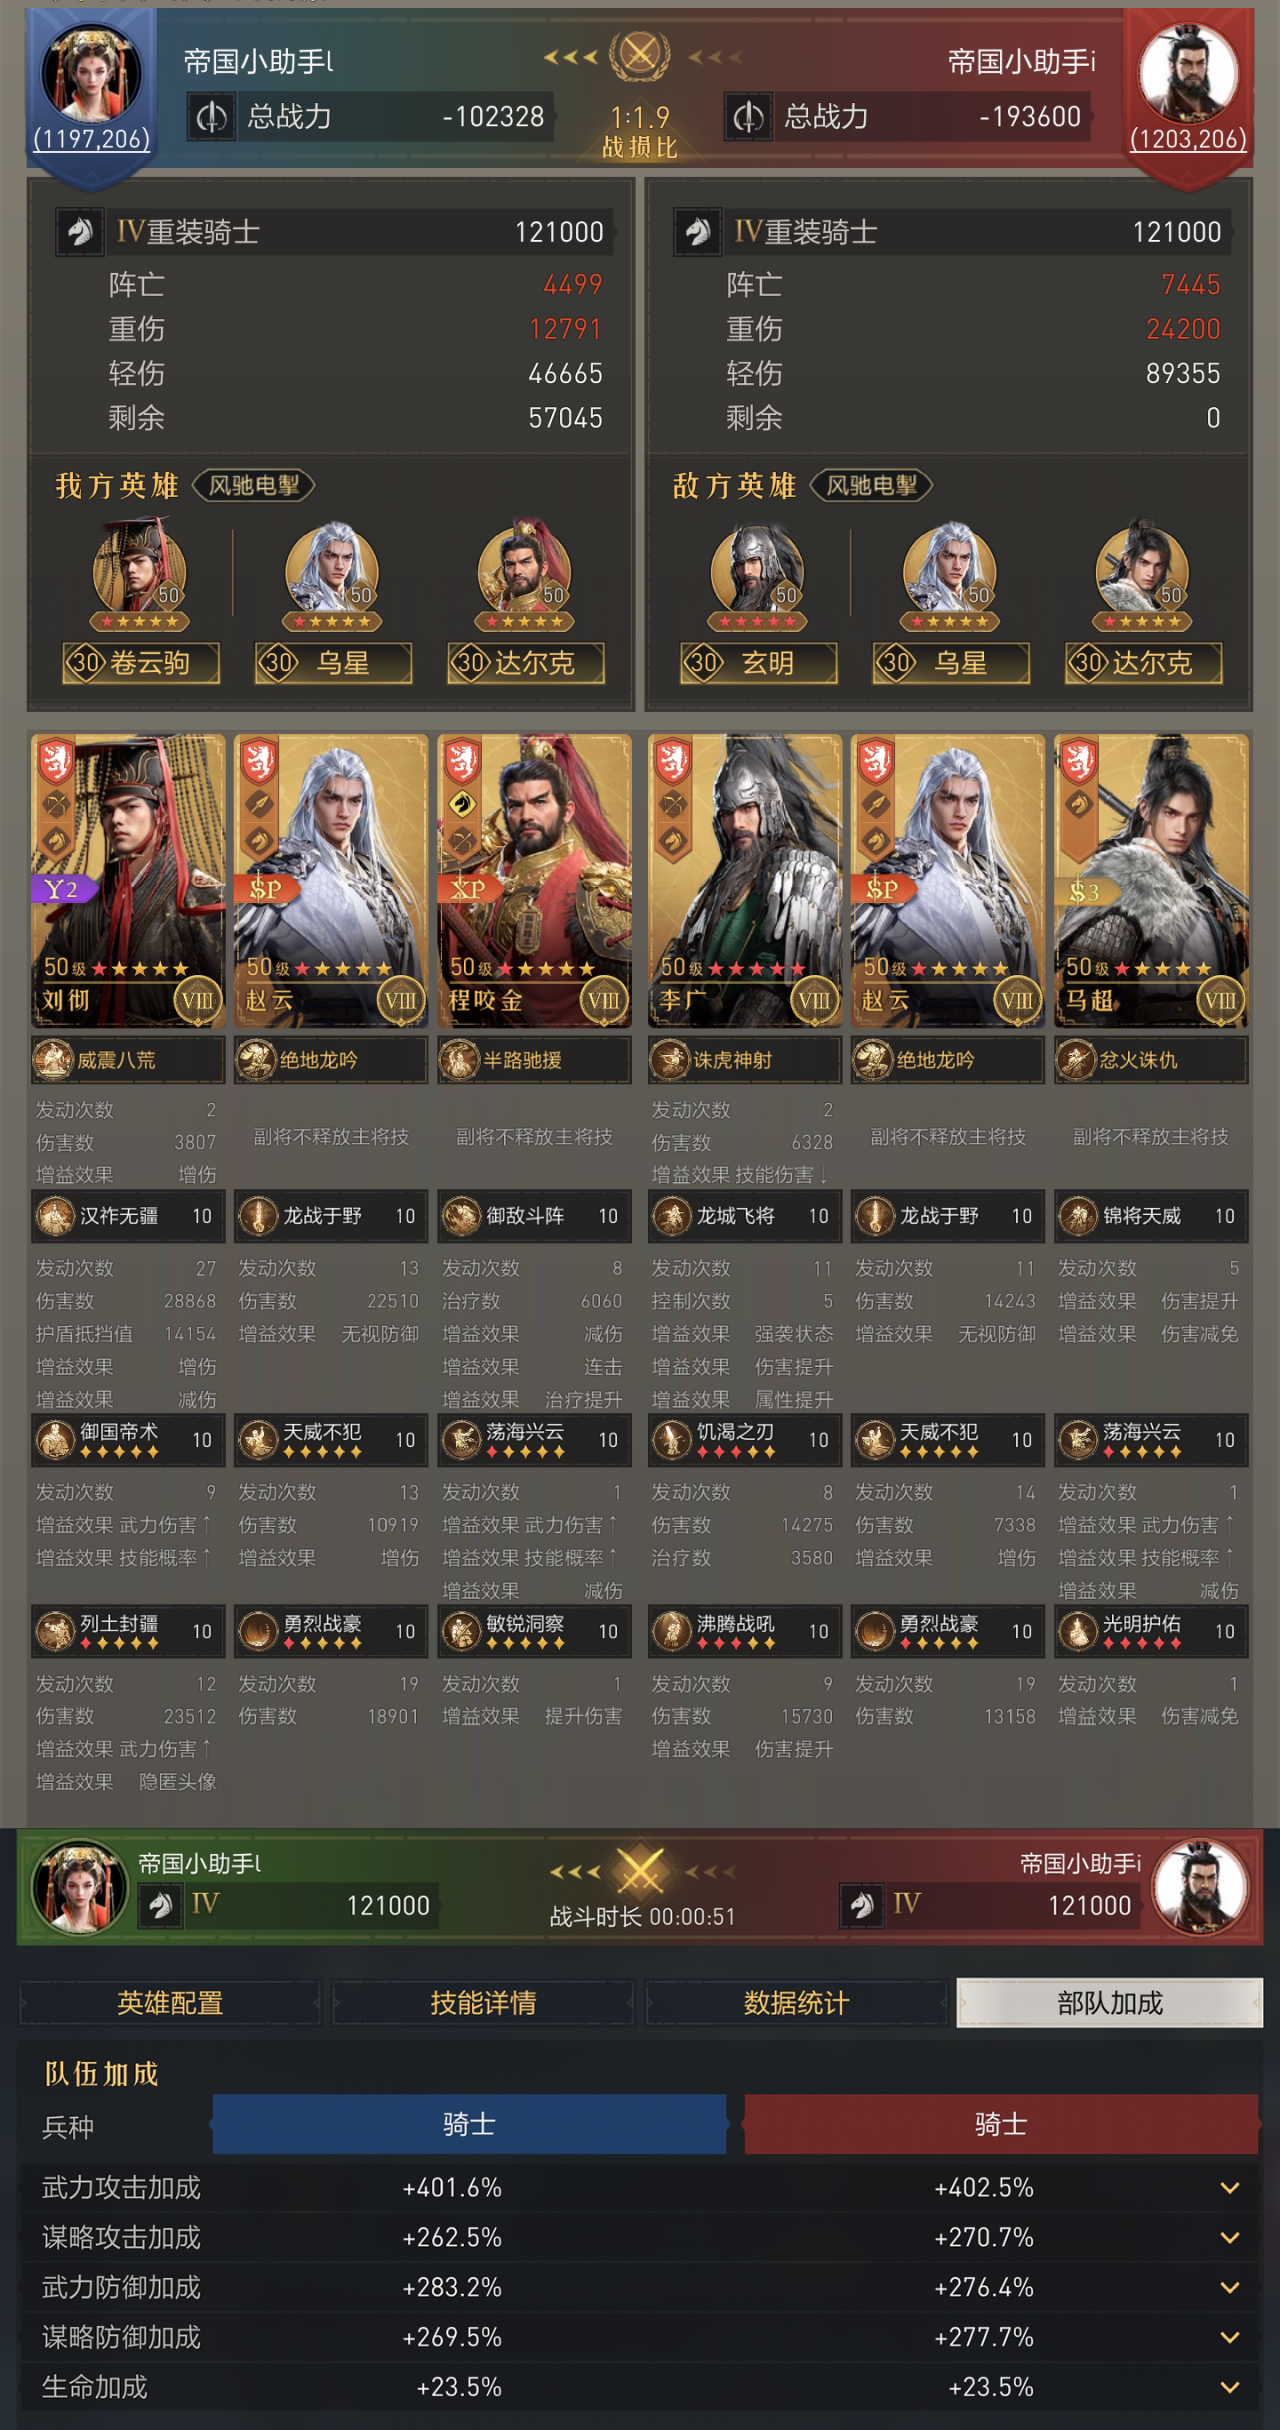Expand the 谋略防御加成 details arrow
Image resolution: width=1280 pixels, height=2430 pixels.
pyautogui.click(x=1230, y=2337)
